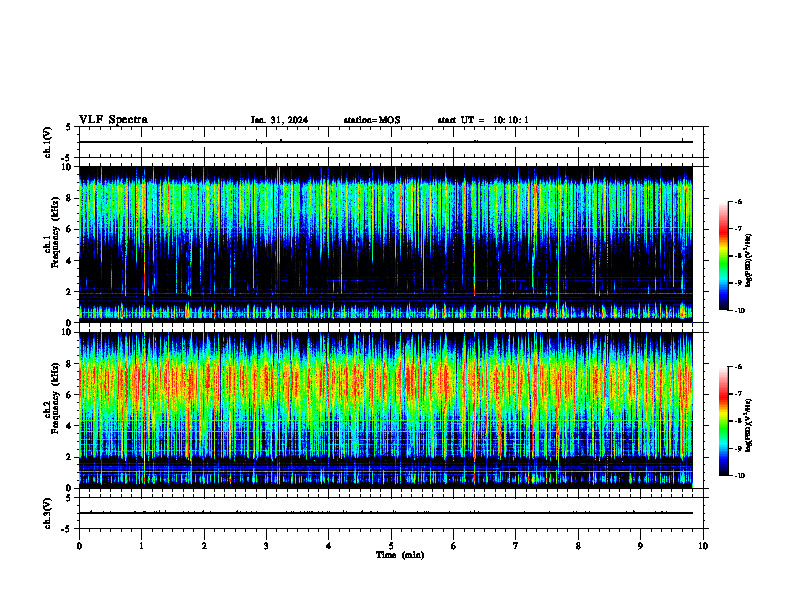792x612 pixels.
Task: Click the "station=MOS" header text
Action: point(372,120)
